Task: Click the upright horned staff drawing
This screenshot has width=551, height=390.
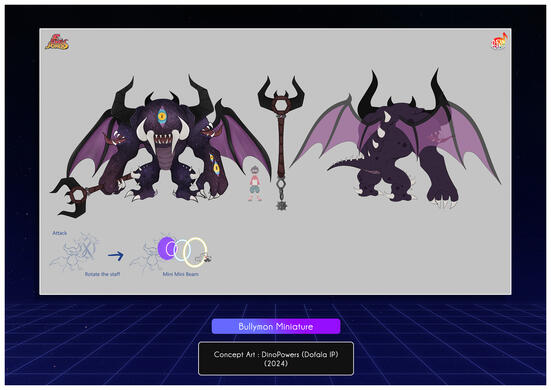Action: pos(281,143)
